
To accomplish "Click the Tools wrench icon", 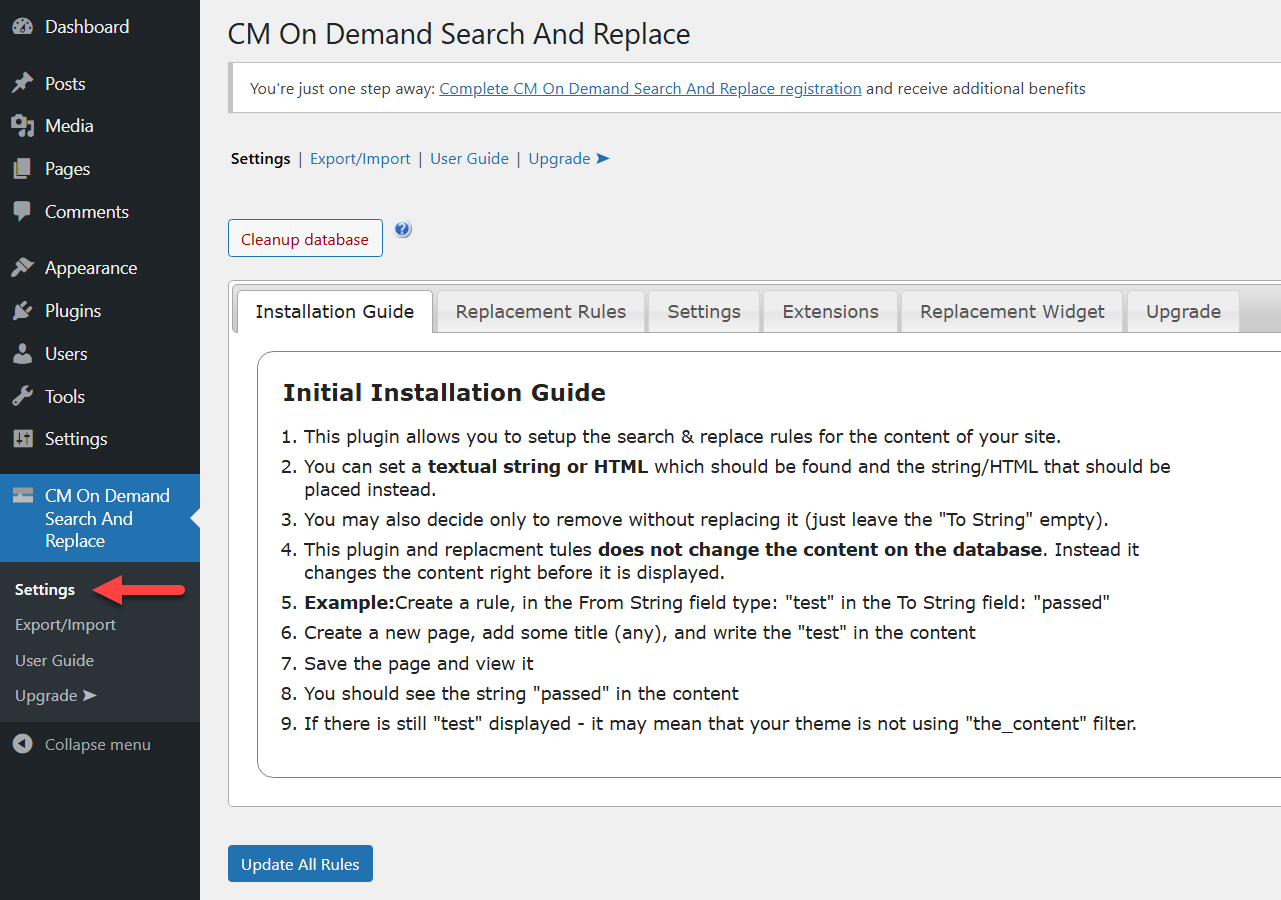I will 22,397.
